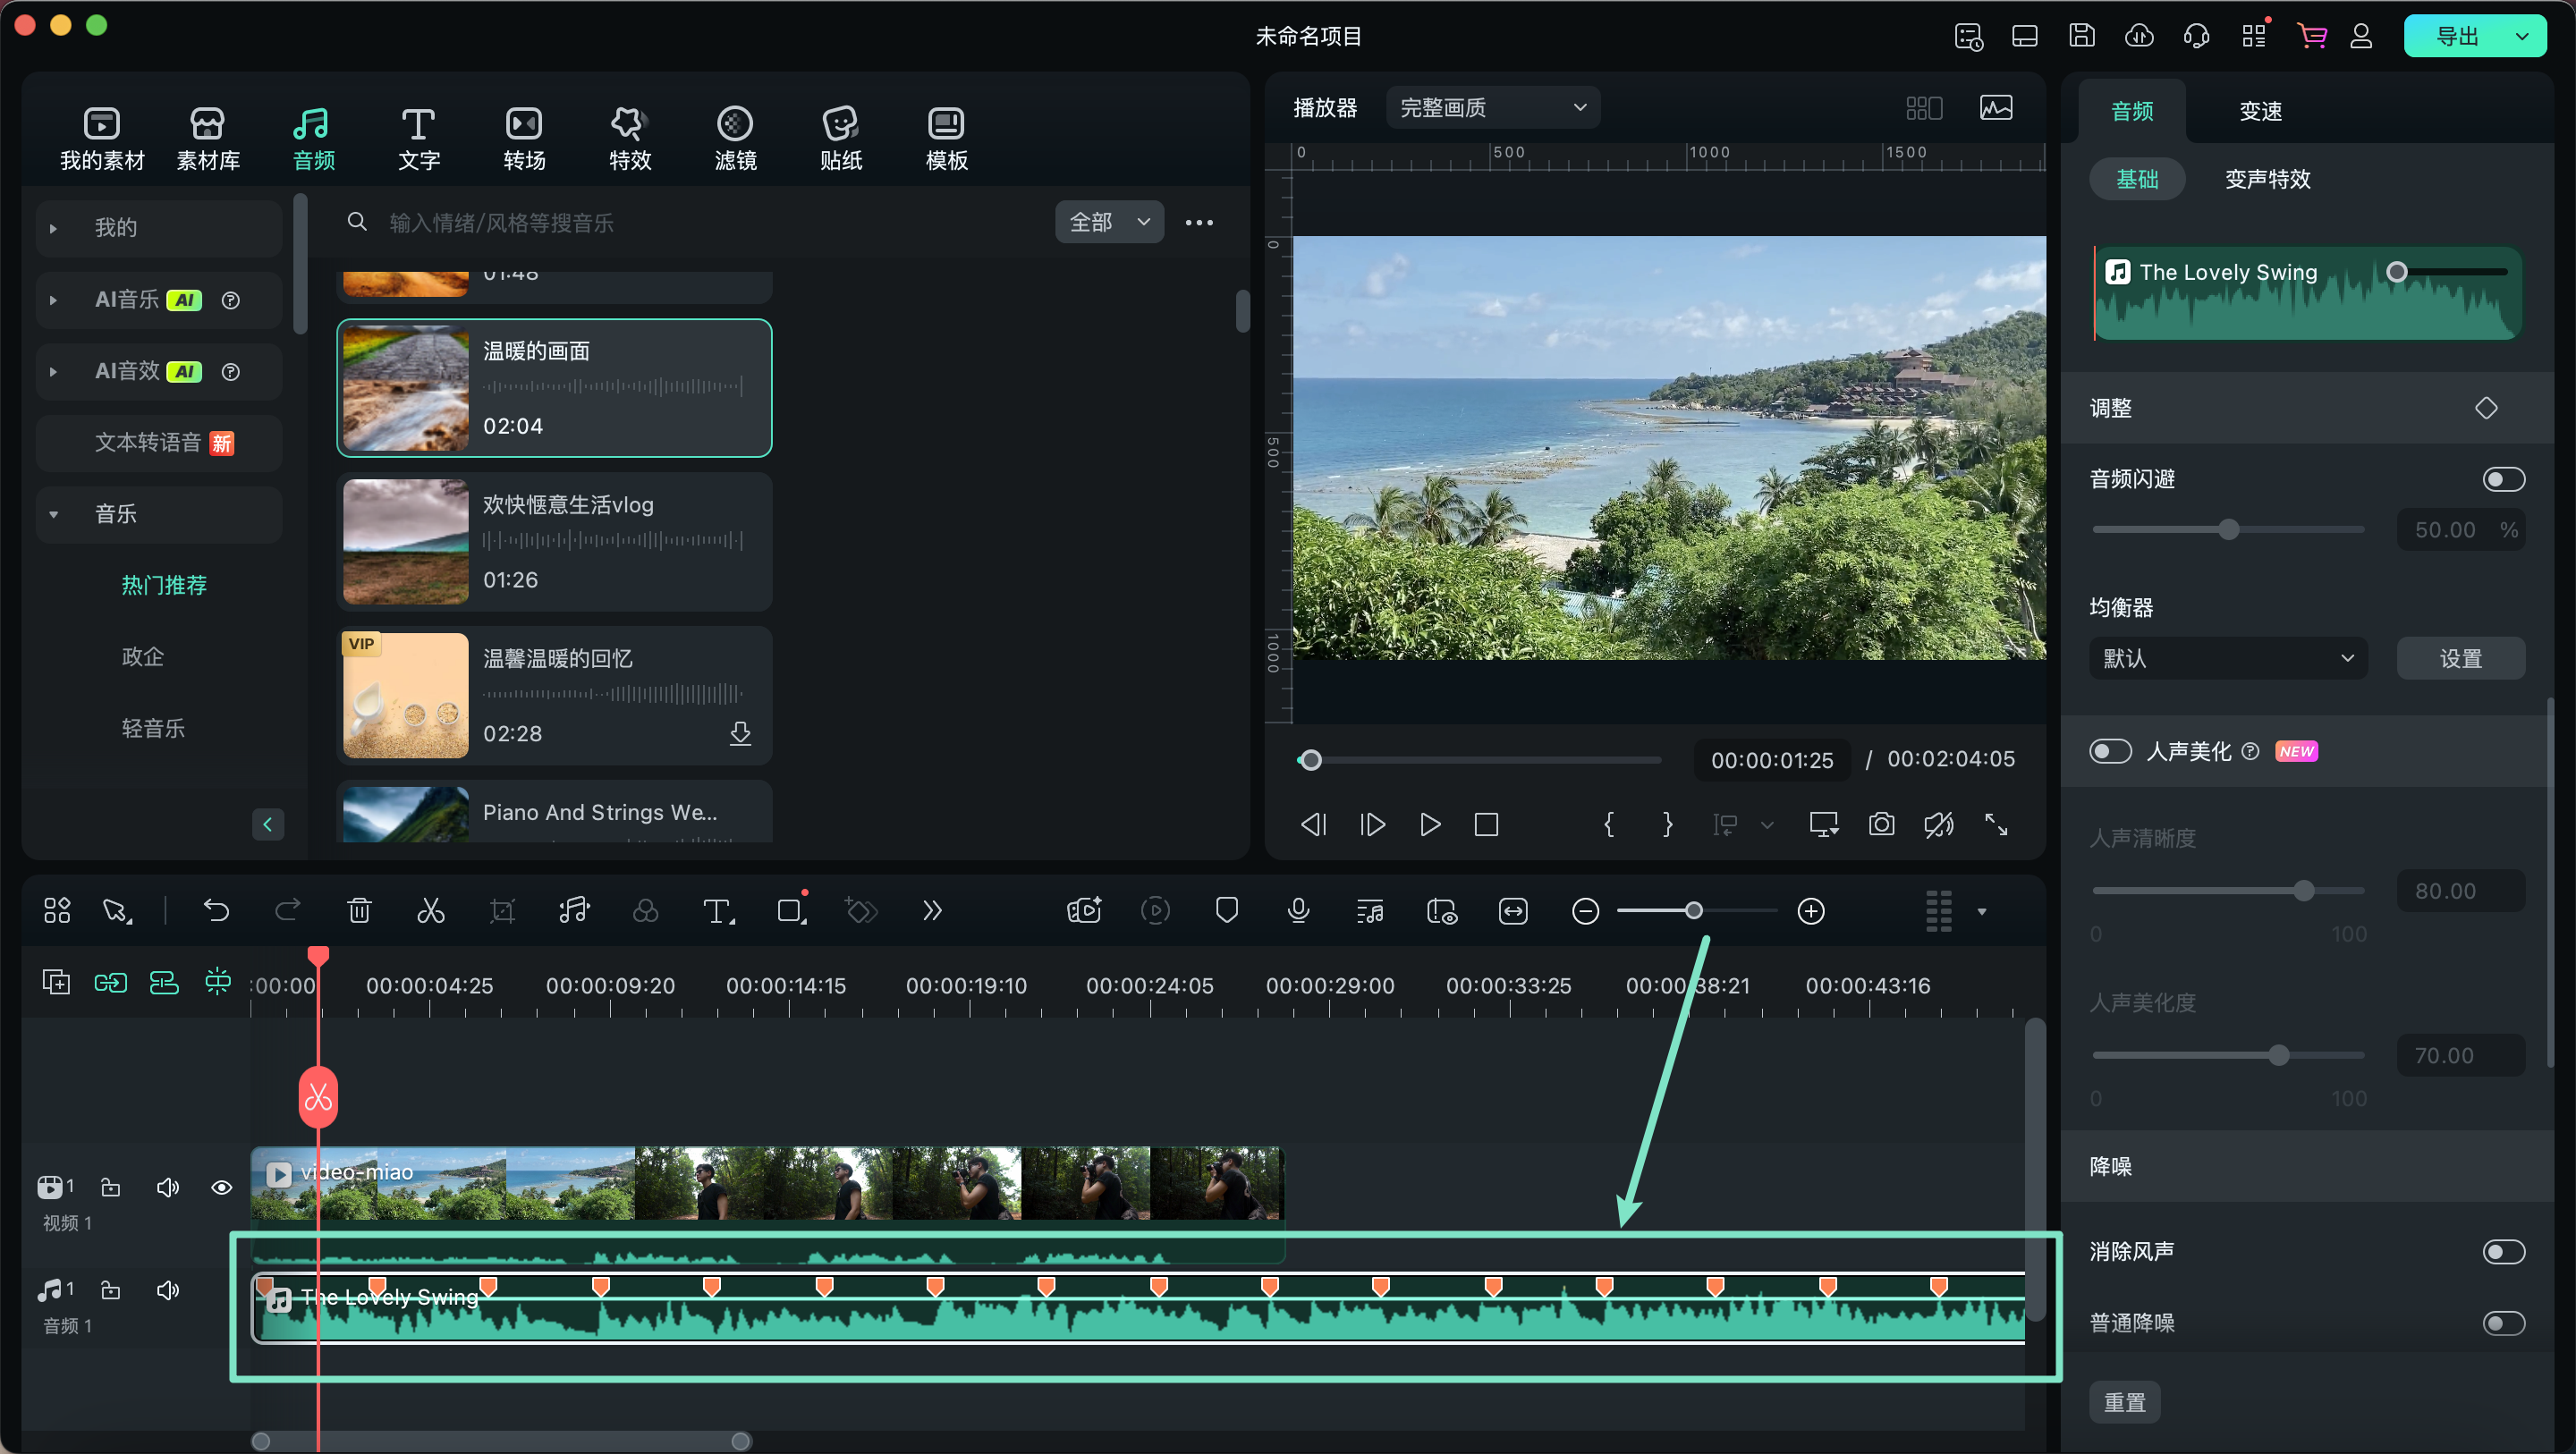Open the timeline layout options dropdown arrow
Image resolution: width=2576 pixels, height=1454 pixels.
pyautogui.click(x=1981, y=911)
